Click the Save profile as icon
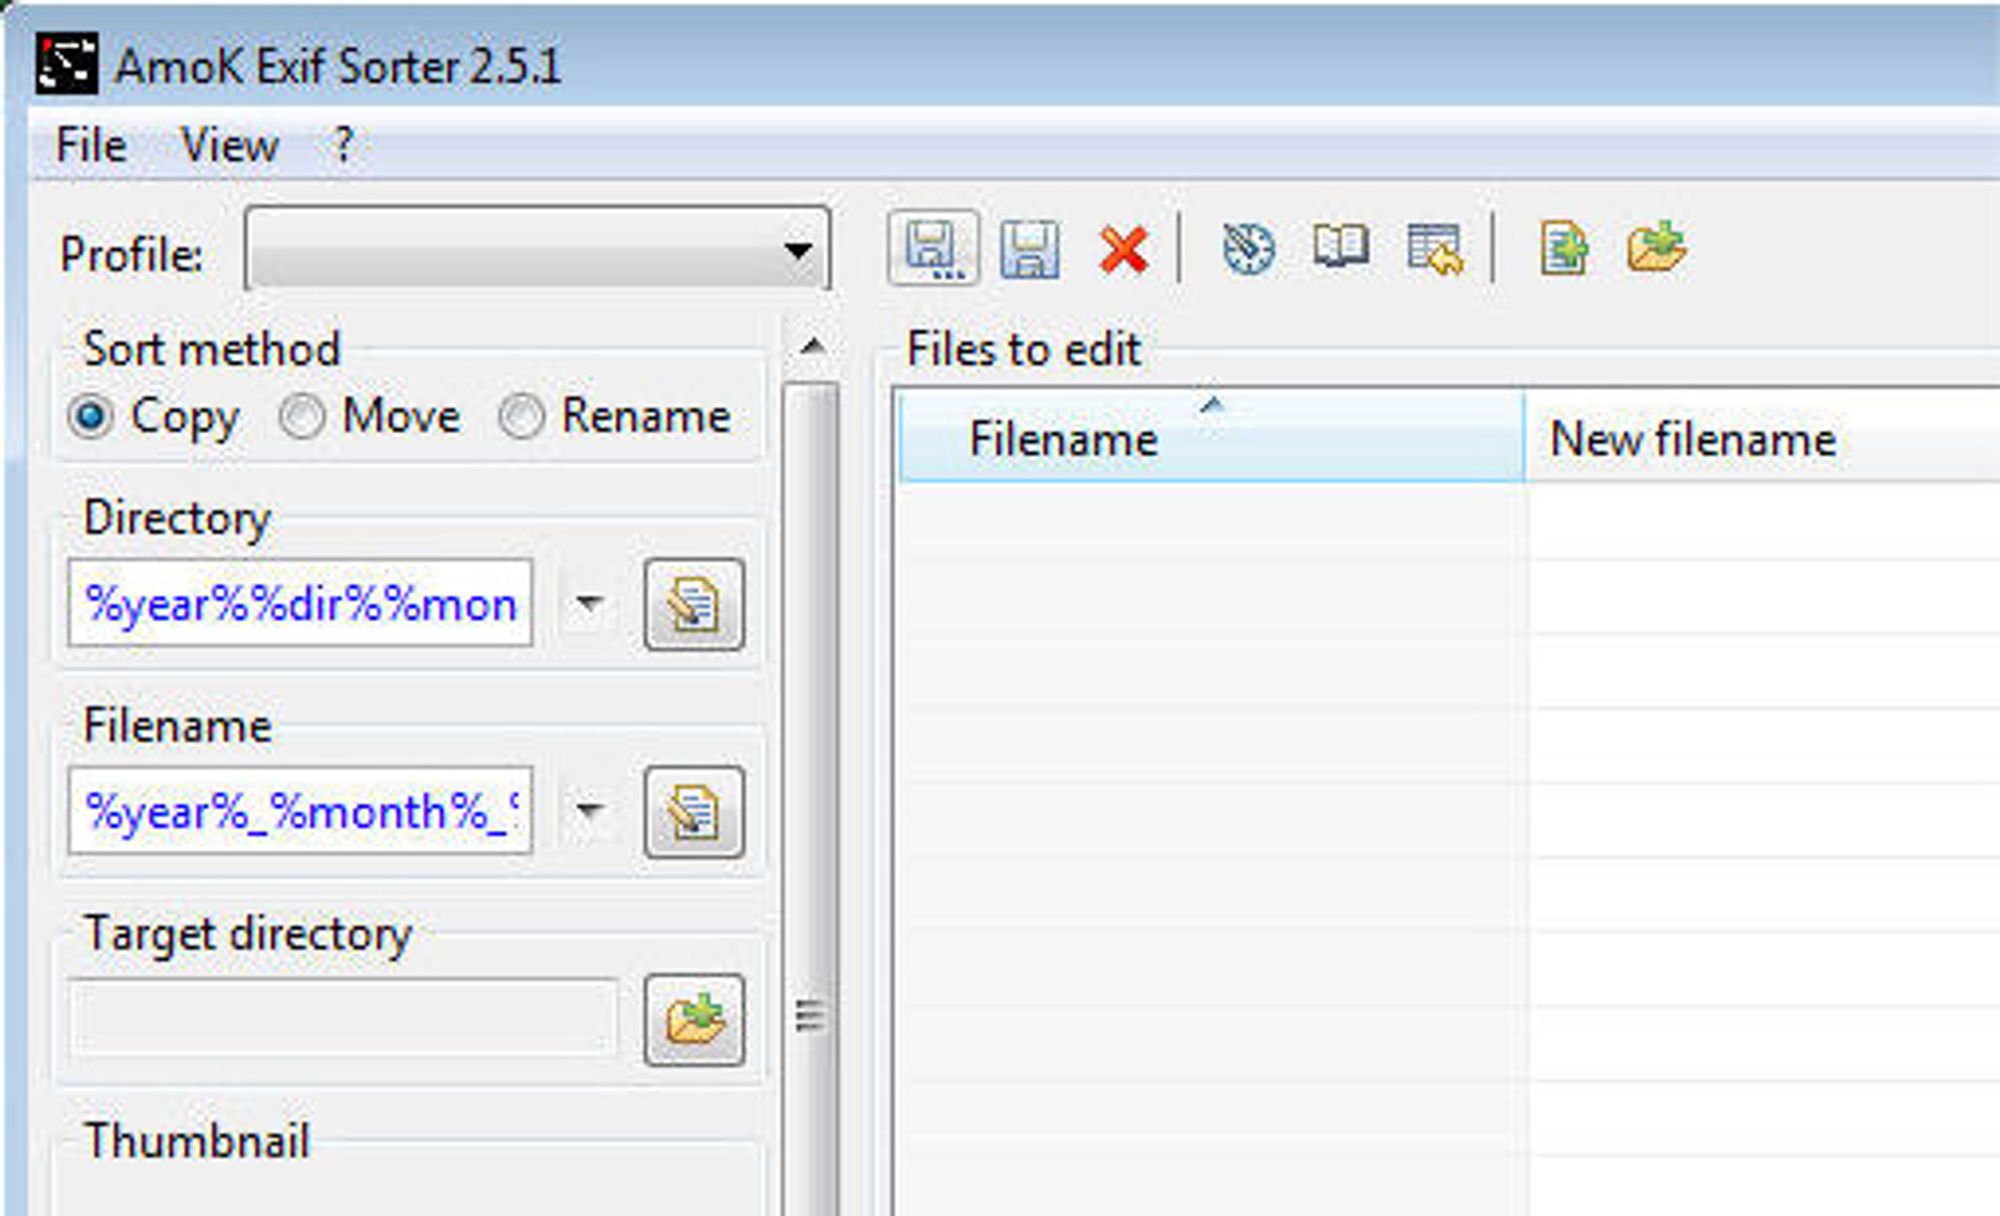 [x=933, y=248]
